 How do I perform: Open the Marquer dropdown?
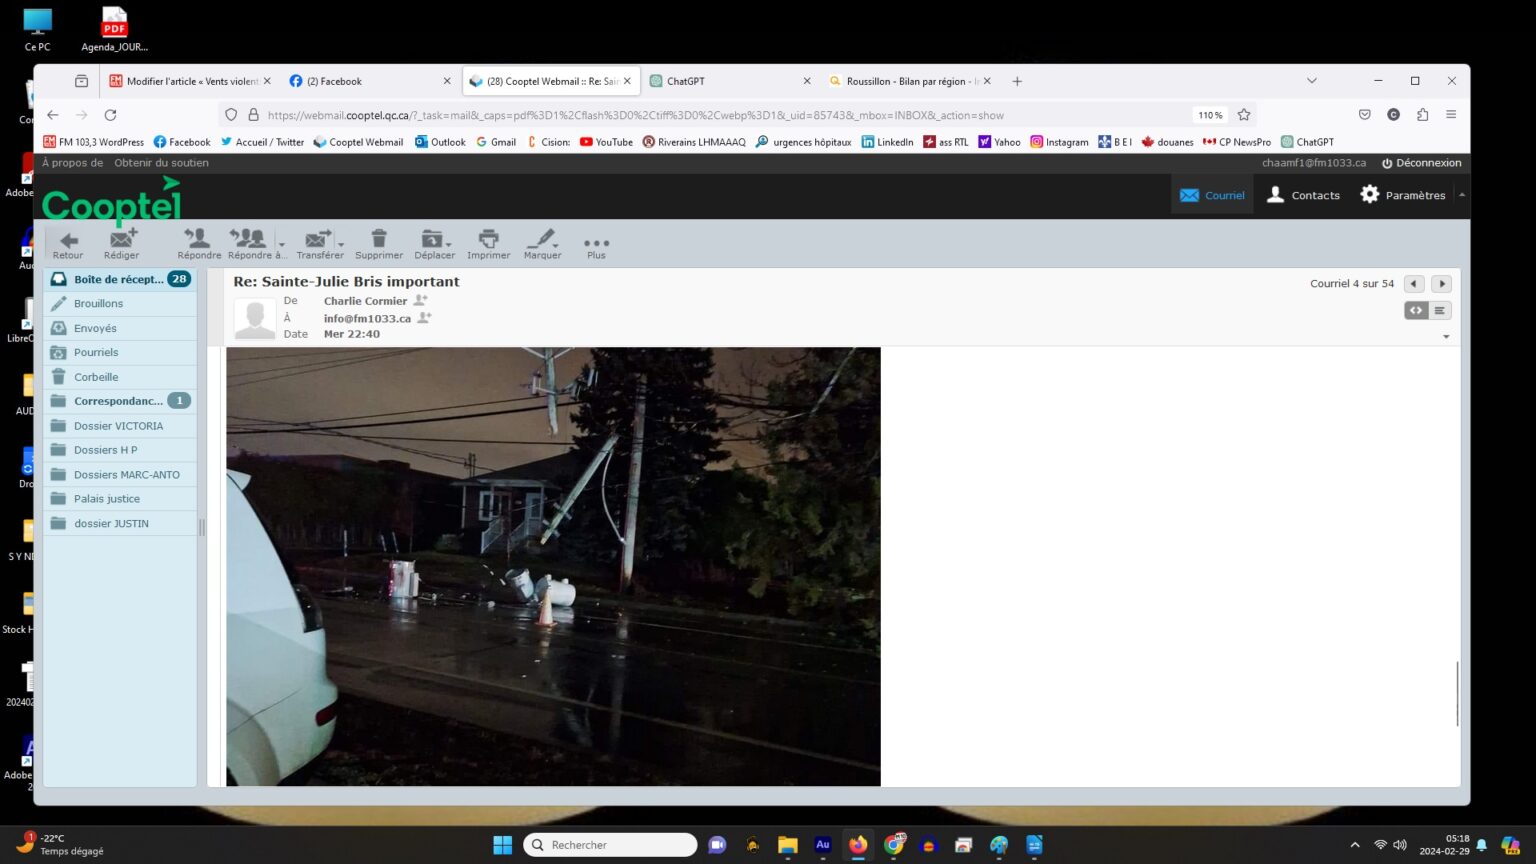[x=543, y=241]
